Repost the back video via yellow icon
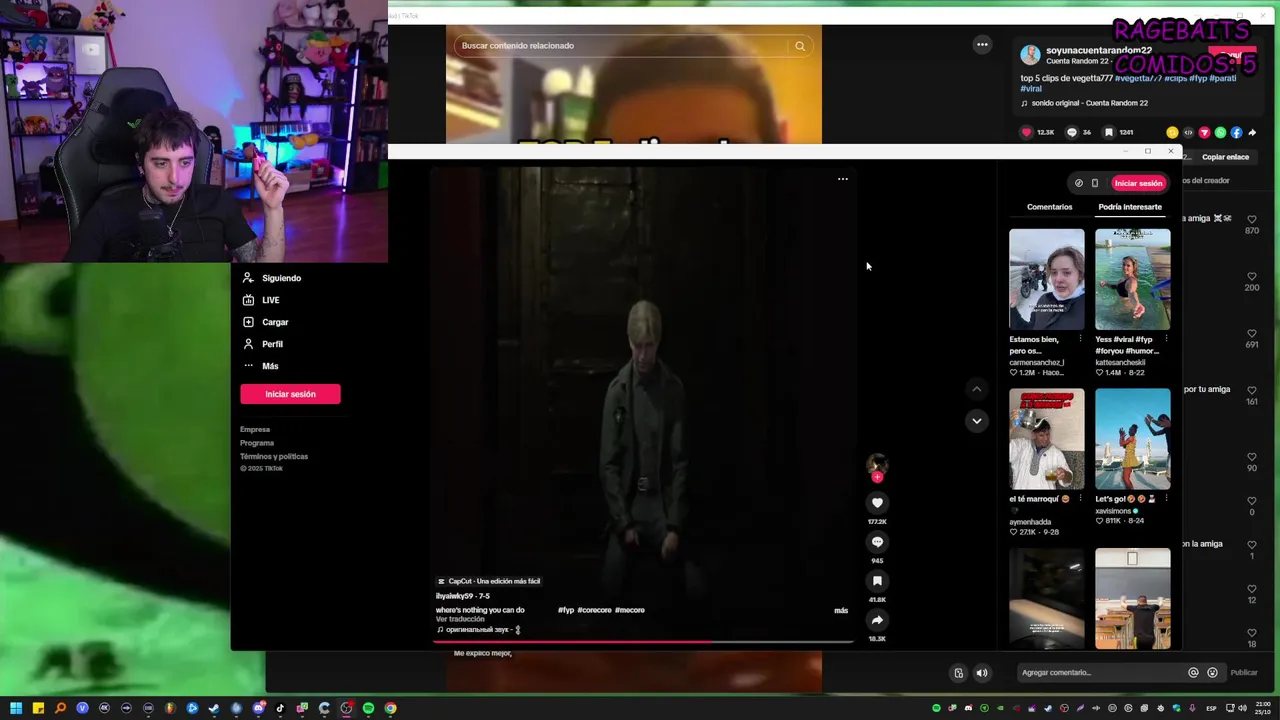Viewport: 1280px width, 720px height. pos(1172,132)
